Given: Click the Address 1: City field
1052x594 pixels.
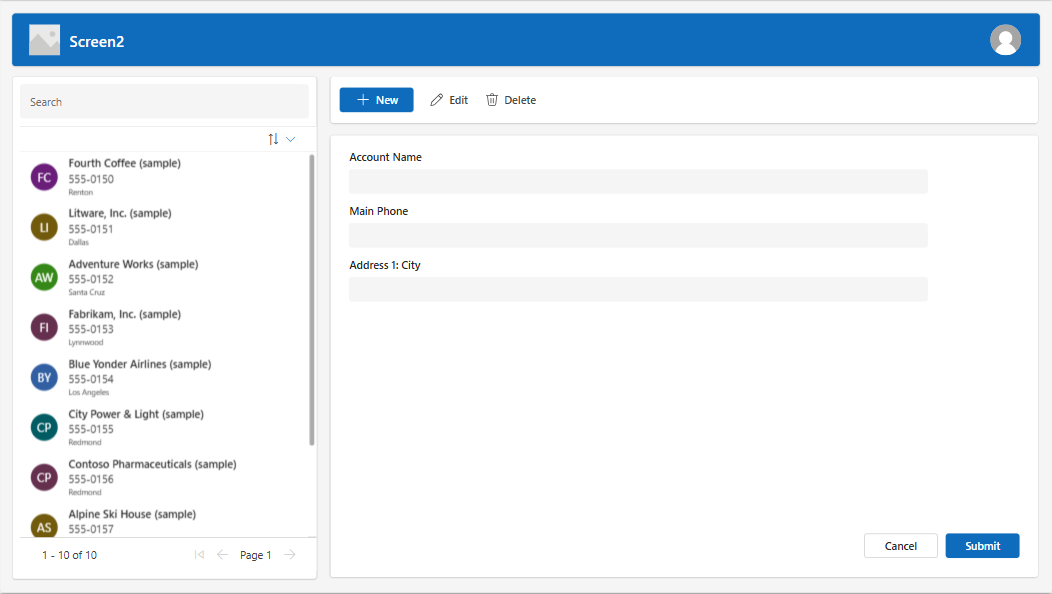Looking at the screenshot, I should pyautogui.click(x=638, y=289).
